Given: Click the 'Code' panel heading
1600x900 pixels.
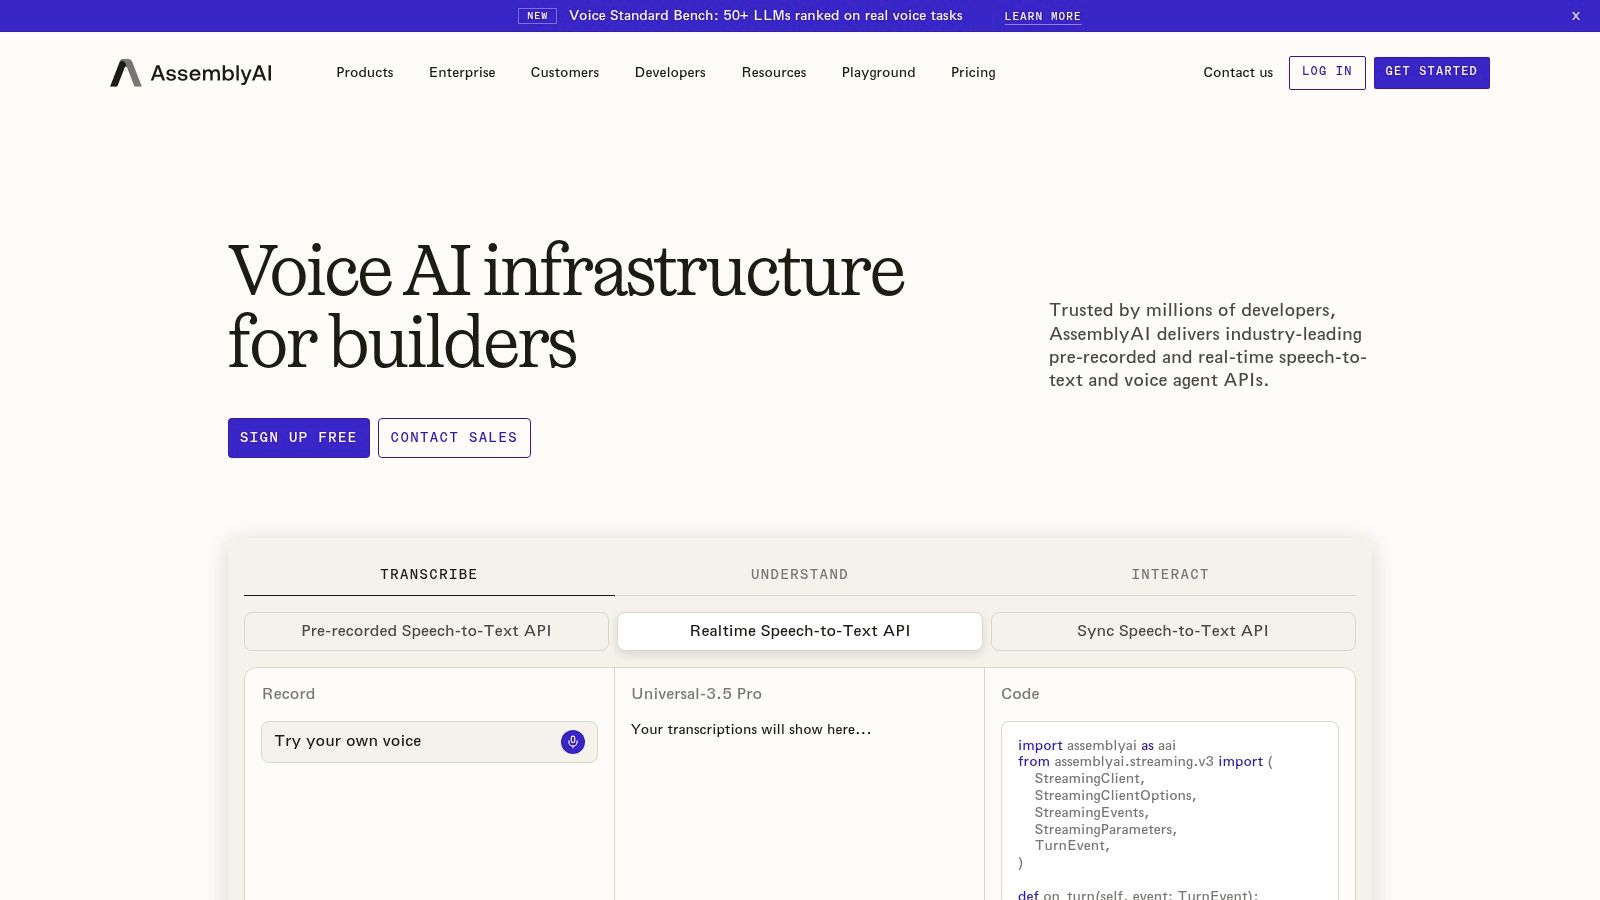Looking at the screenshot, I should 1020,694.
